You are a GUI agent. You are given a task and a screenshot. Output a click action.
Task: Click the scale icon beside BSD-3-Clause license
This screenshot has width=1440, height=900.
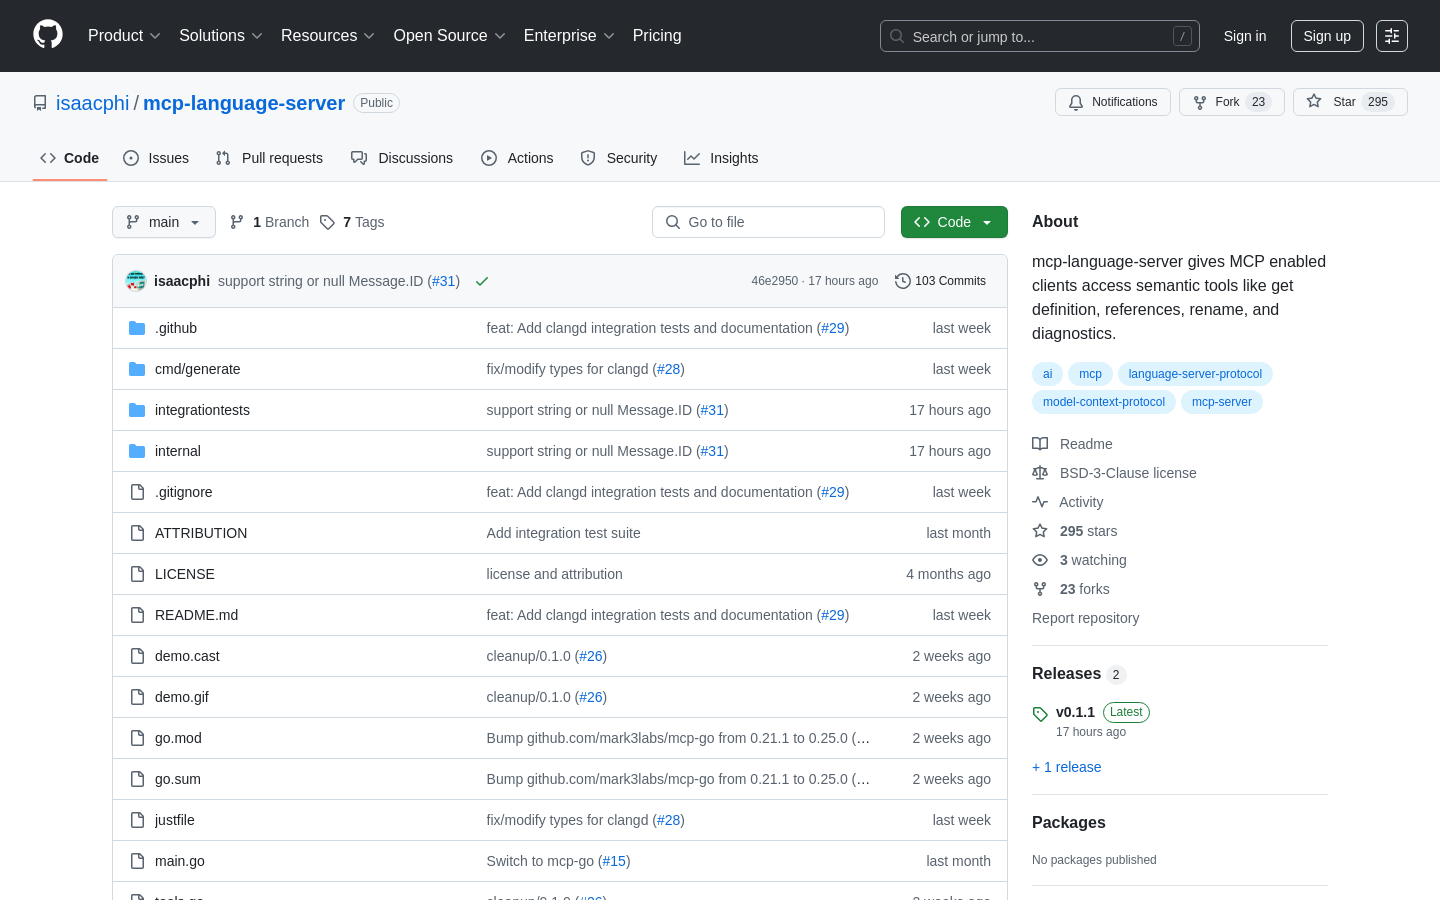pos(1040,473)
